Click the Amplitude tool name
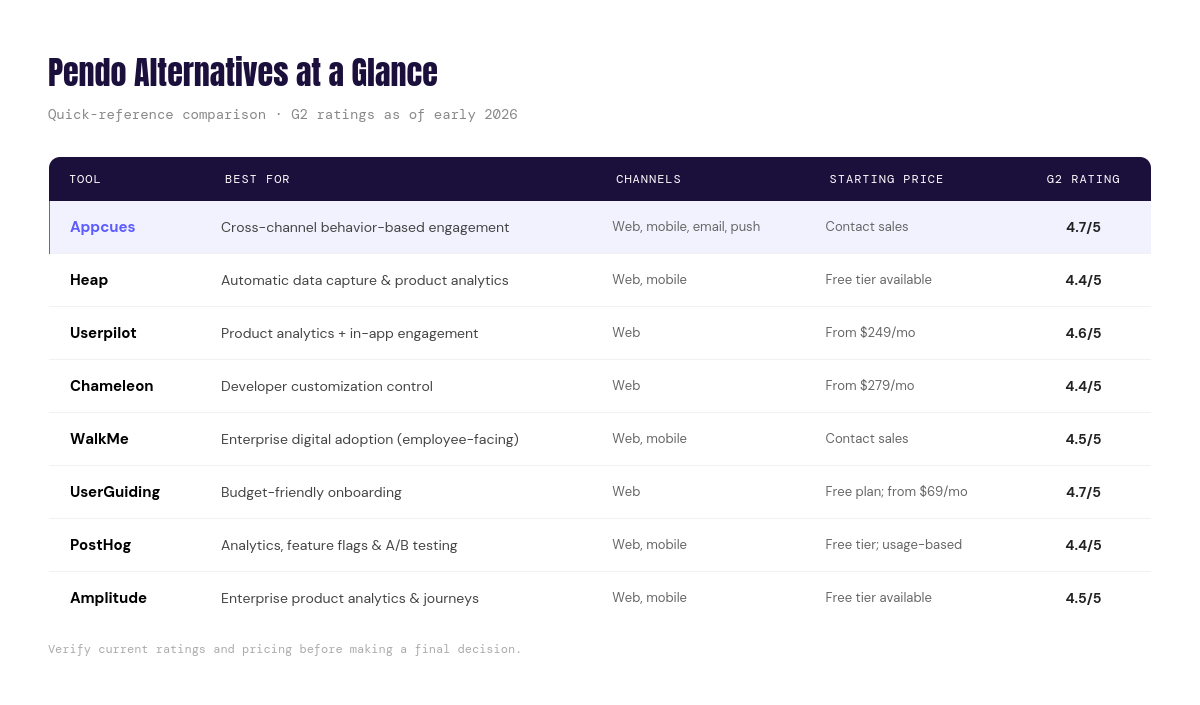1200x705 pixels. tap(108, 598)
